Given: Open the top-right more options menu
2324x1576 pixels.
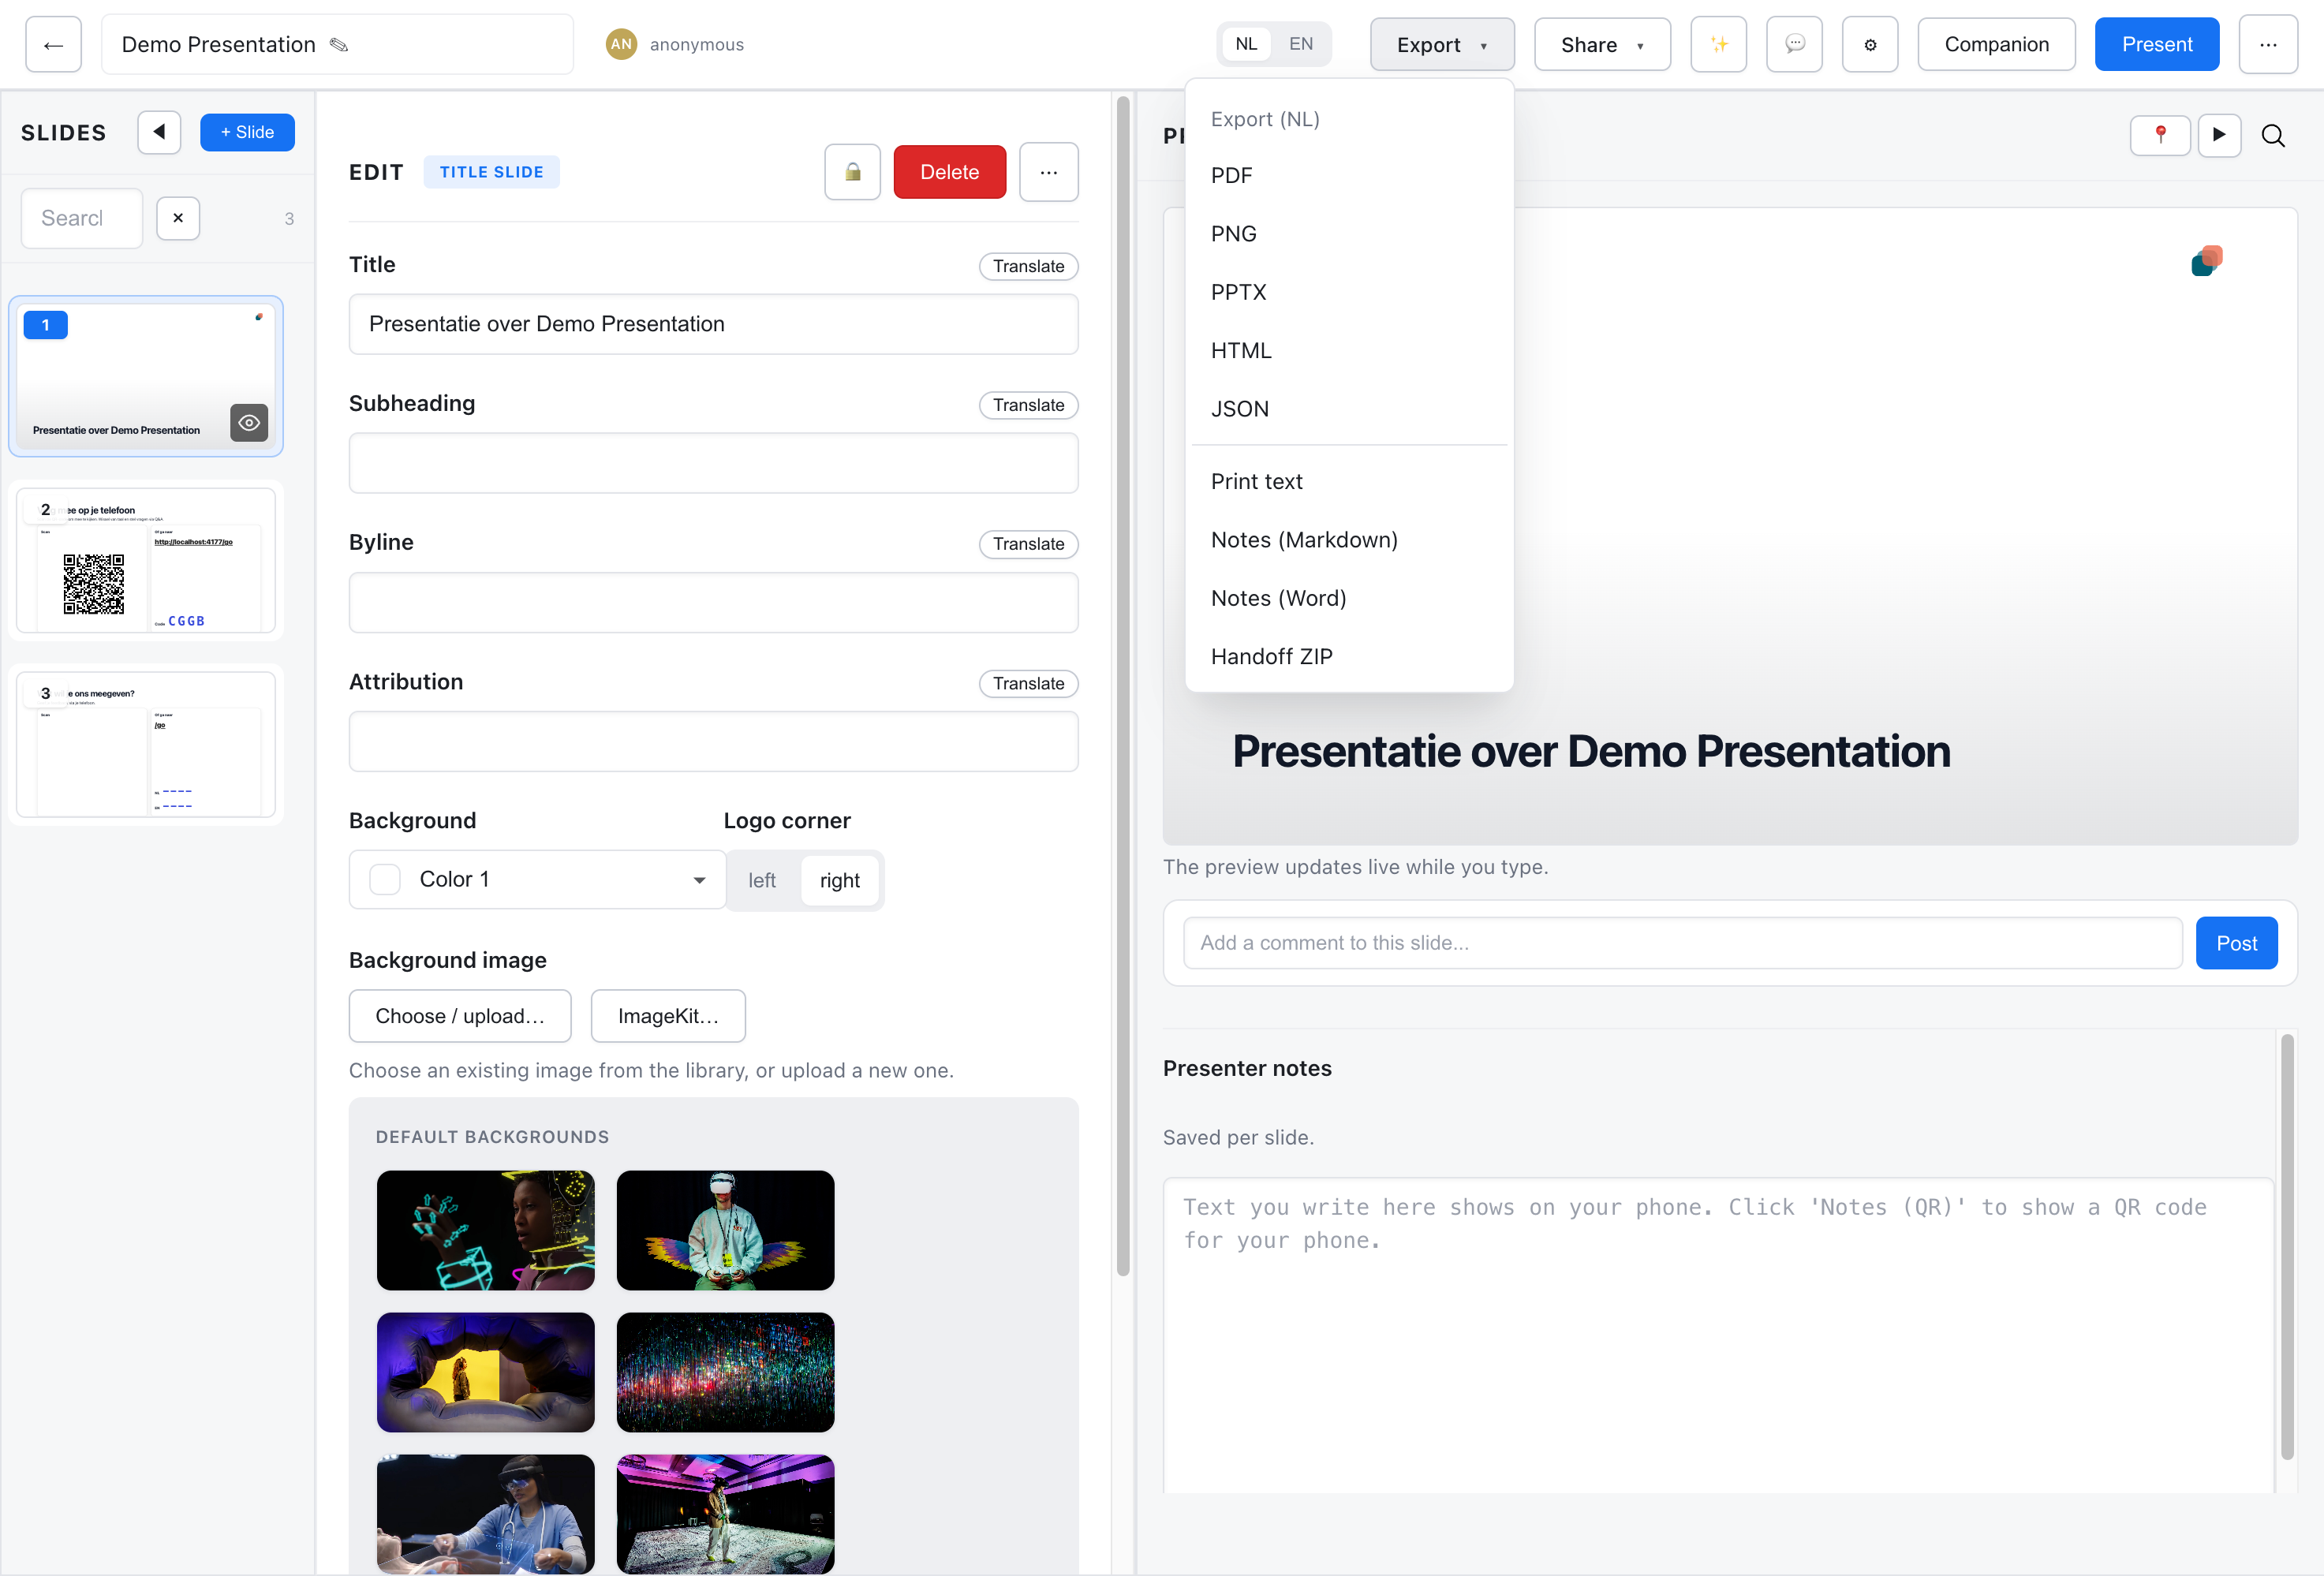Looking at the screenshot, I should [2267, 45].
